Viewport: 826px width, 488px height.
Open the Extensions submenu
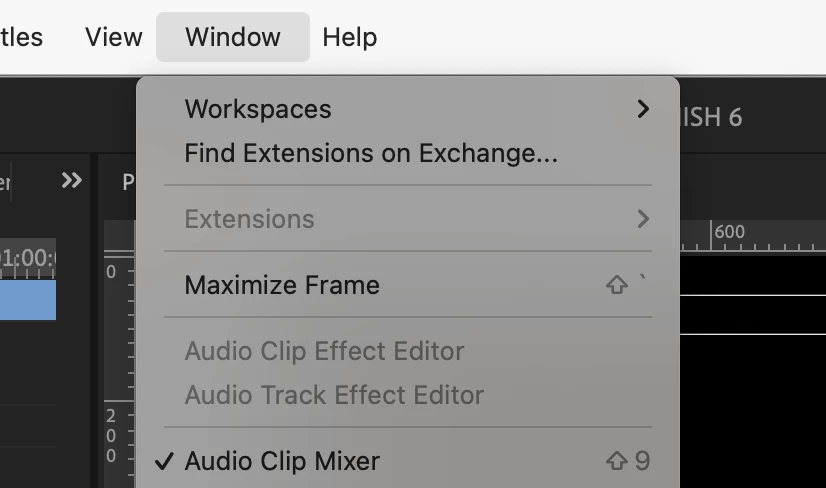tap(408, 219)
